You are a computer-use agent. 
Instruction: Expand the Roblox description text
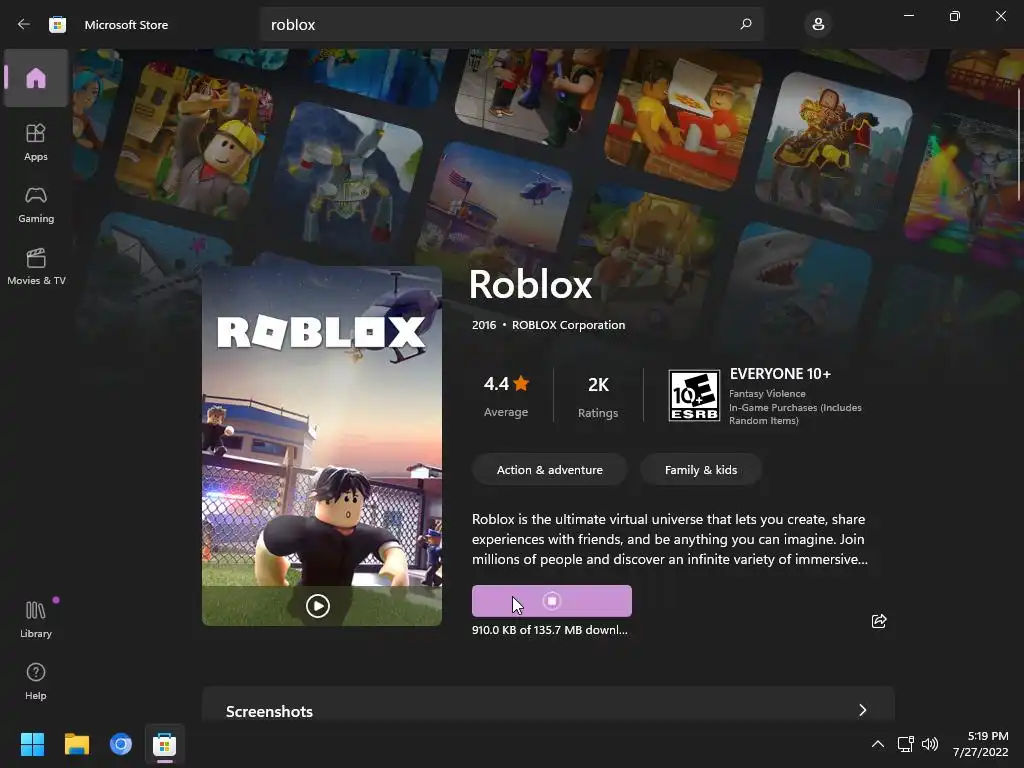pos(670,539)
